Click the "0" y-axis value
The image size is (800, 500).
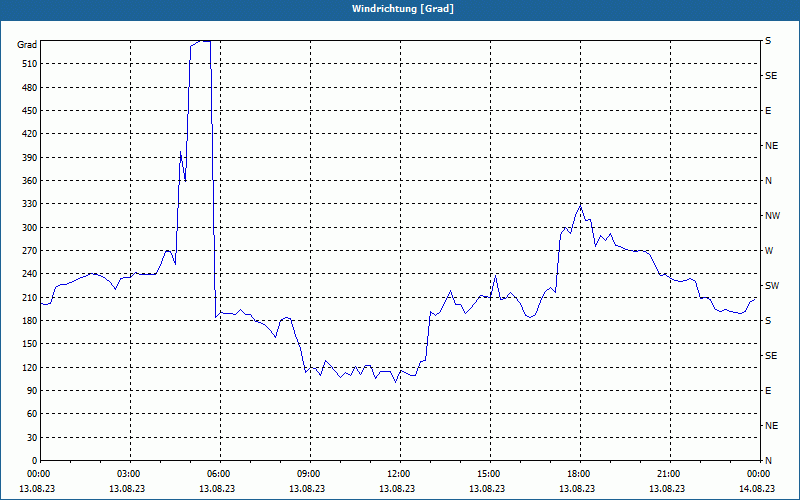34,461
